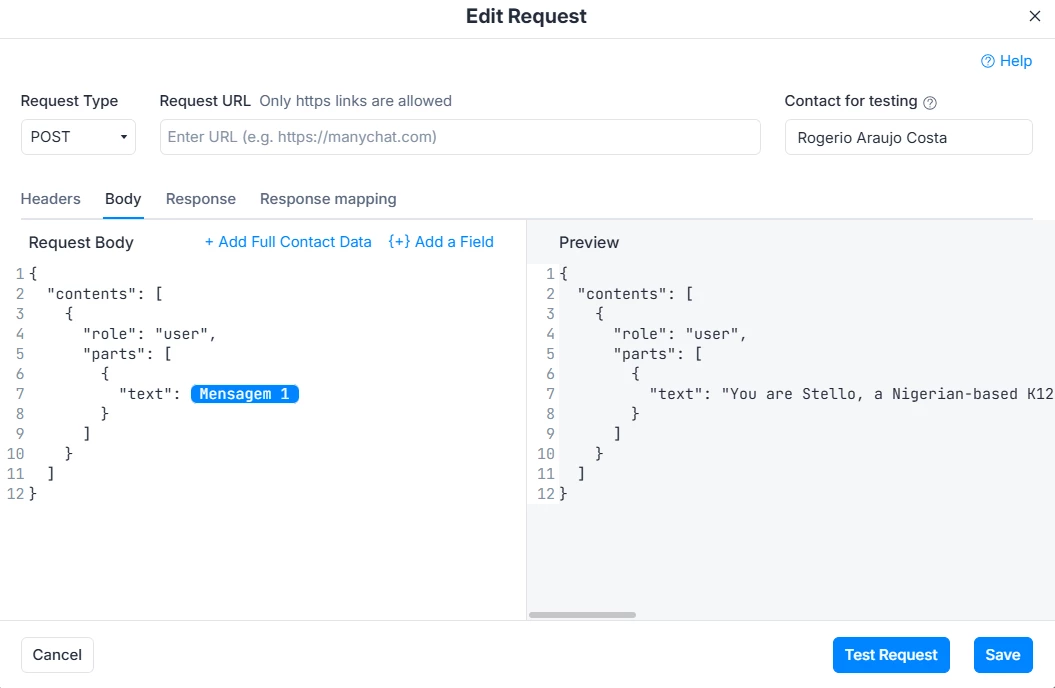Screen dimensions: 1055x688
Task: Switch to the Body tab
Action: click(123, 199)
